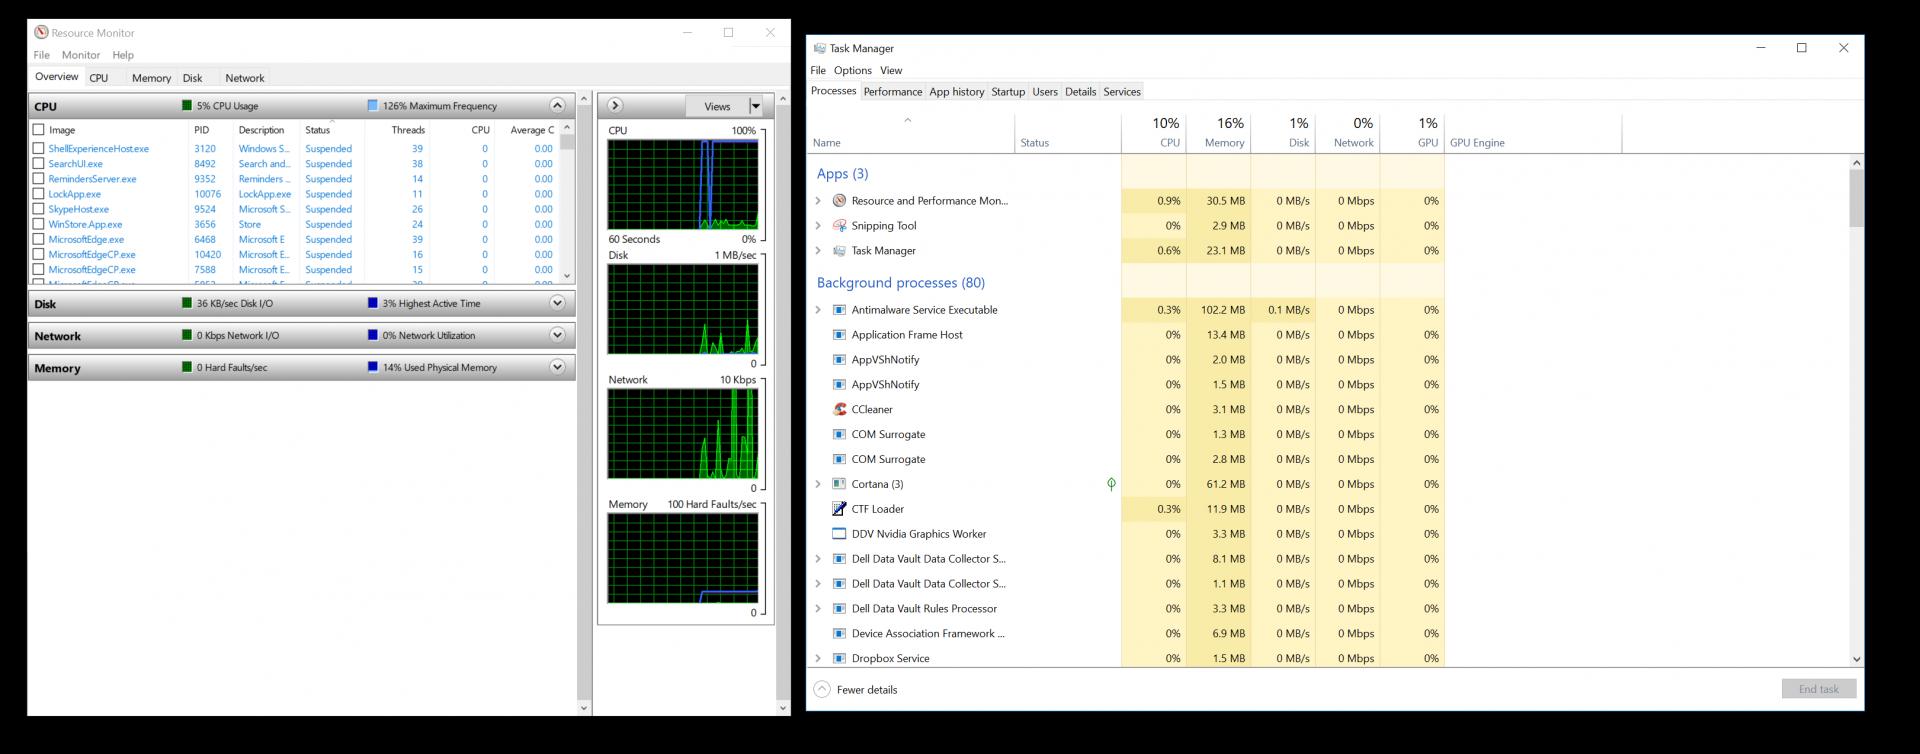Screen dimensions: 1920x754
Task: Check the MicrosoftEdgeCP.exe checkbox with PID 10420
Action: [39, 254]
